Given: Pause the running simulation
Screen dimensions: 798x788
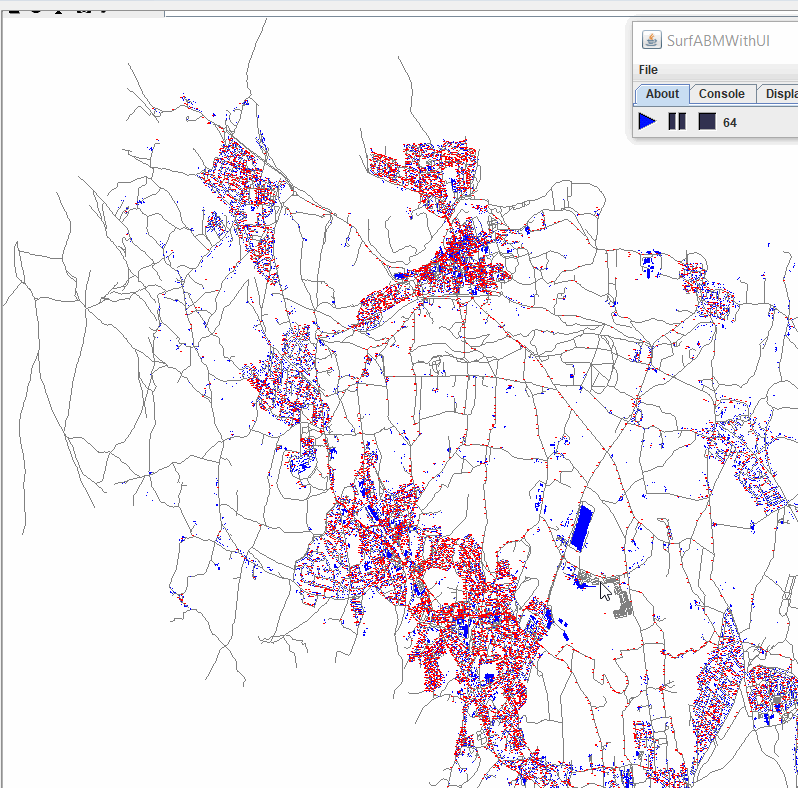Looking at the screenshot, I should pos(677,121).
